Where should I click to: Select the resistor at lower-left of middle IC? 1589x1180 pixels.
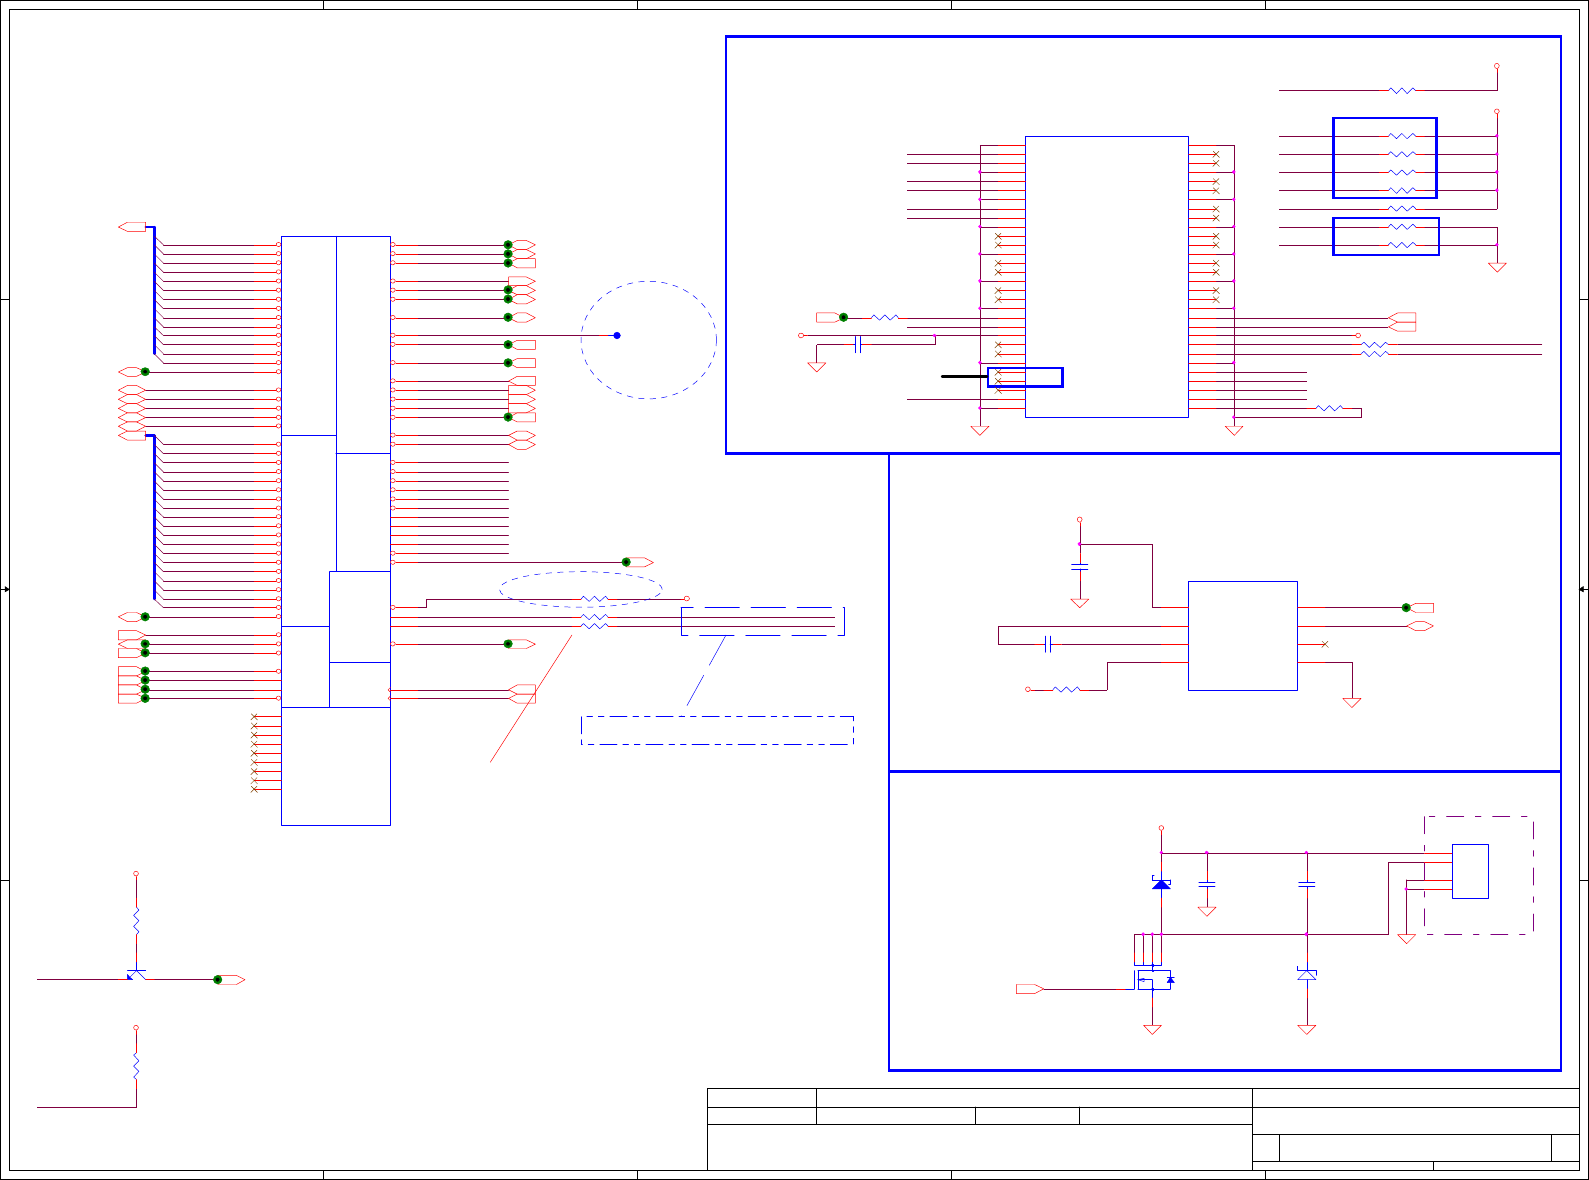(1066, 689)
